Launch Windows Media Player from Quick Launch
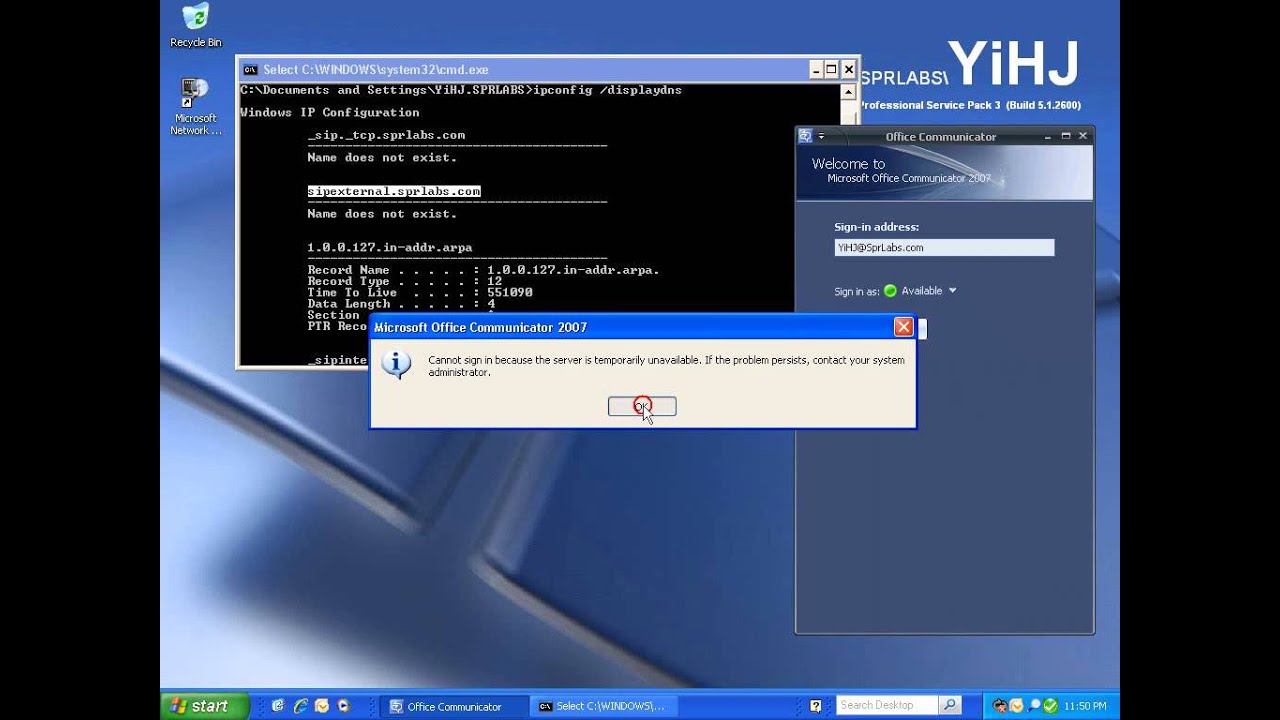 pyautogui.click(x=344, y=706)
